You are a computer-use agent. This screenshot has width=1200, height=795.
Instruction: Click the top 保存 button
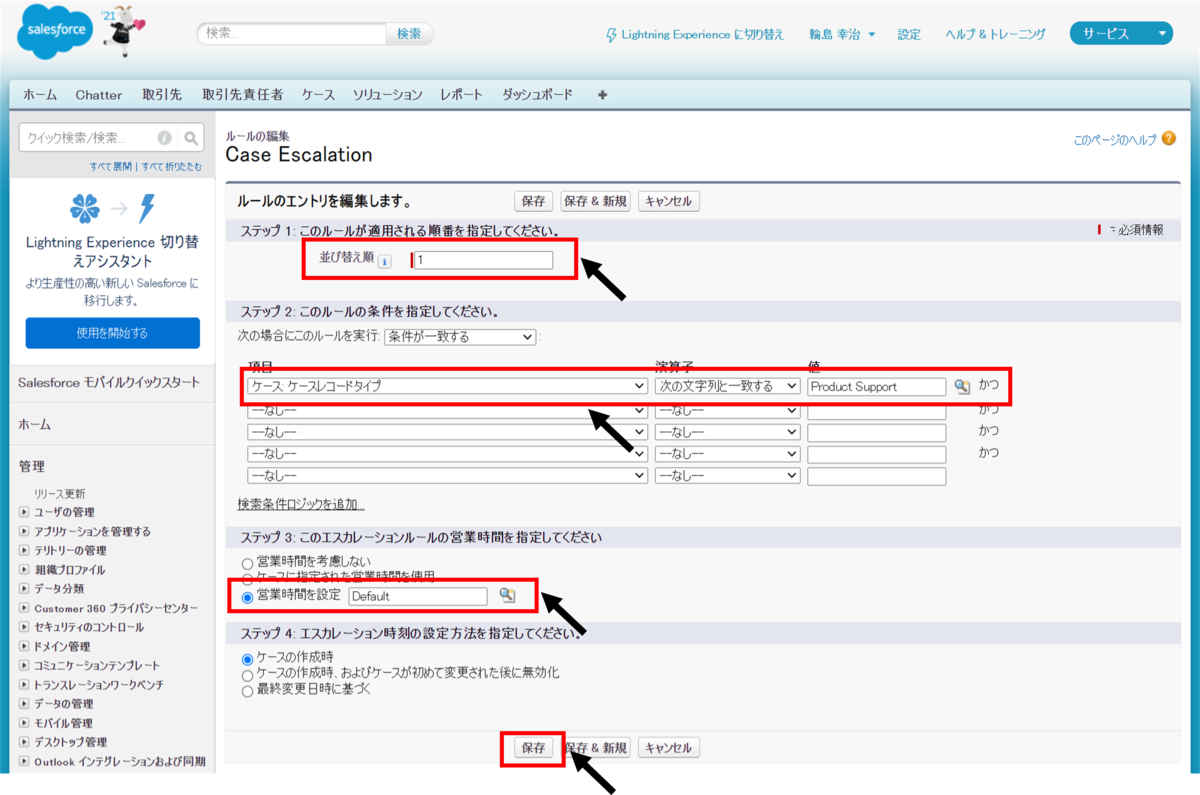point(534,201)
